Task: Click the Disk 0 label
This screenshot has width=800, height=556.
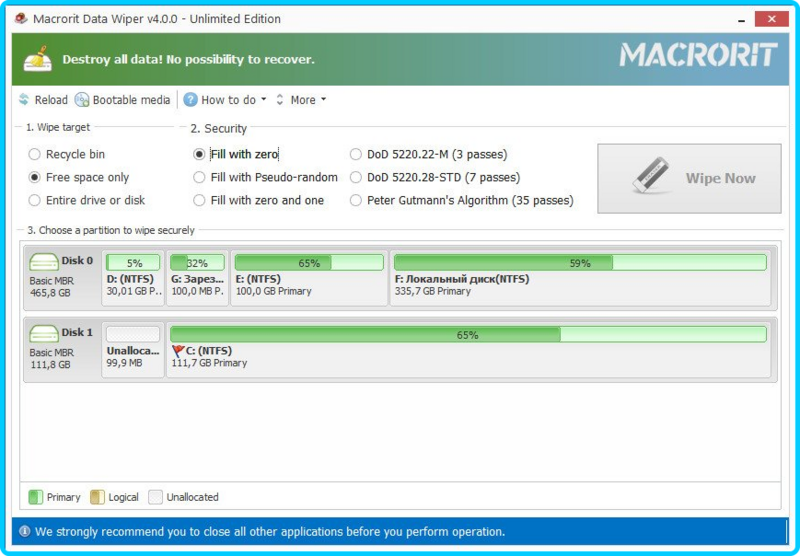Action: (x=77, y=261)
